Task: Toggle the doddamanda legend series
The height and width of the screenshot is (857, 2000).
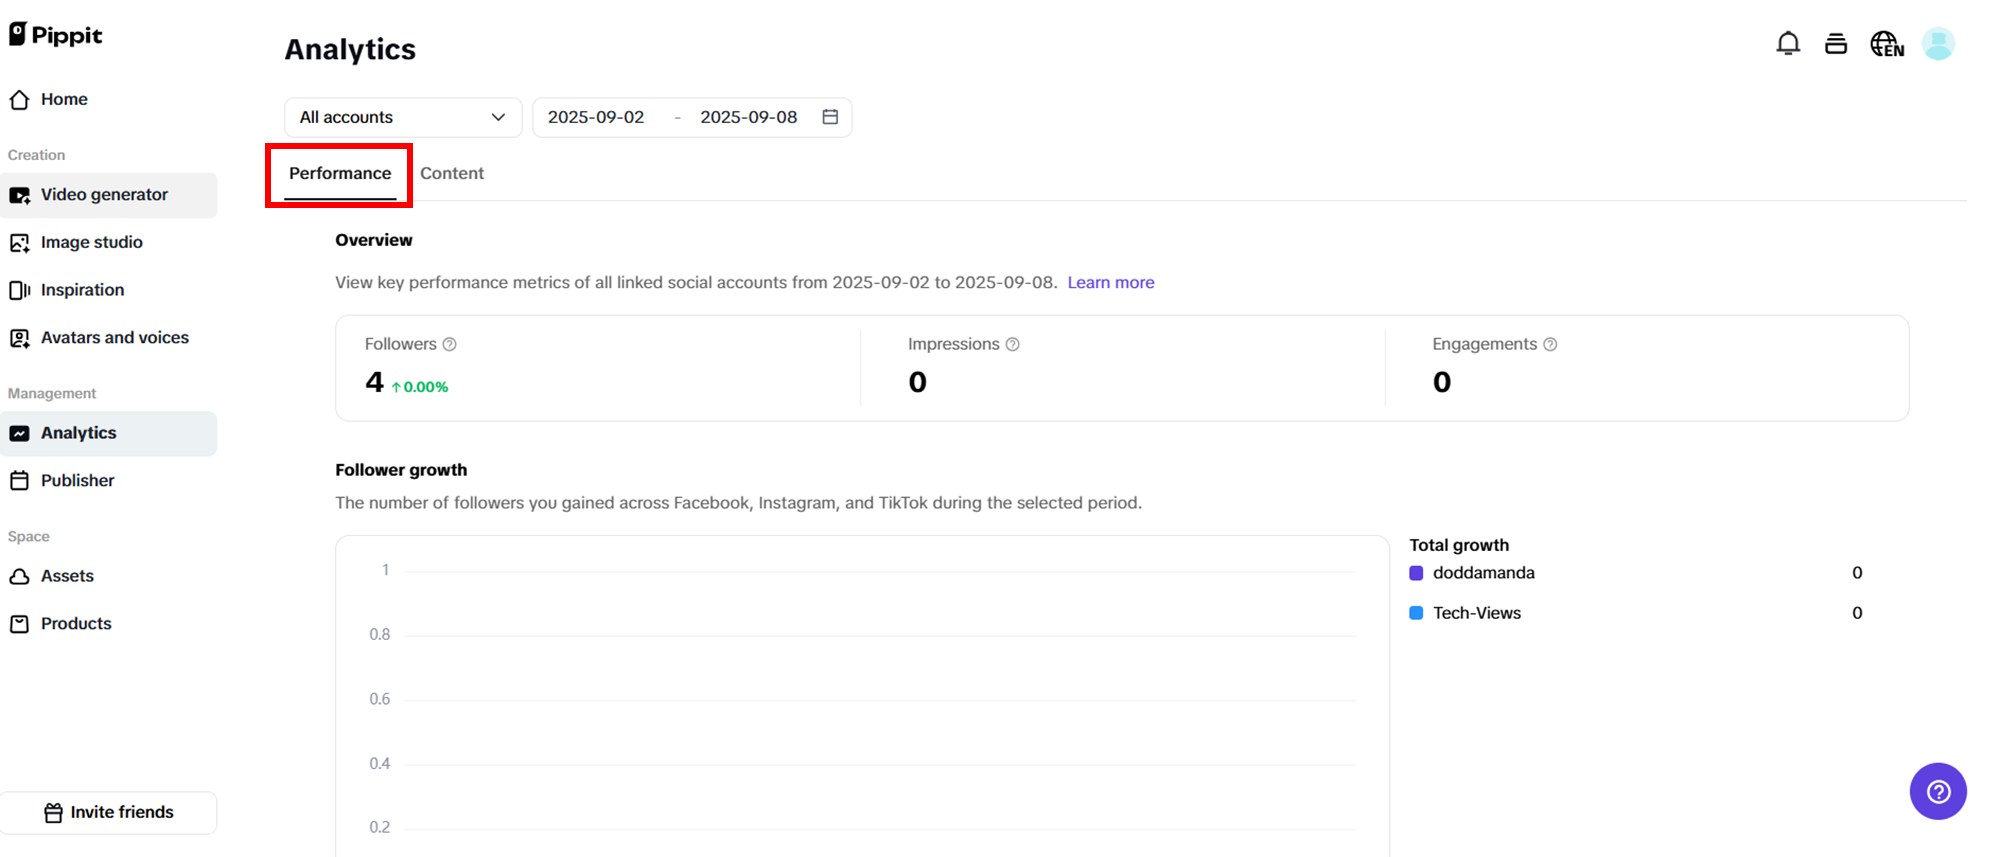Action: (1483, 573)
